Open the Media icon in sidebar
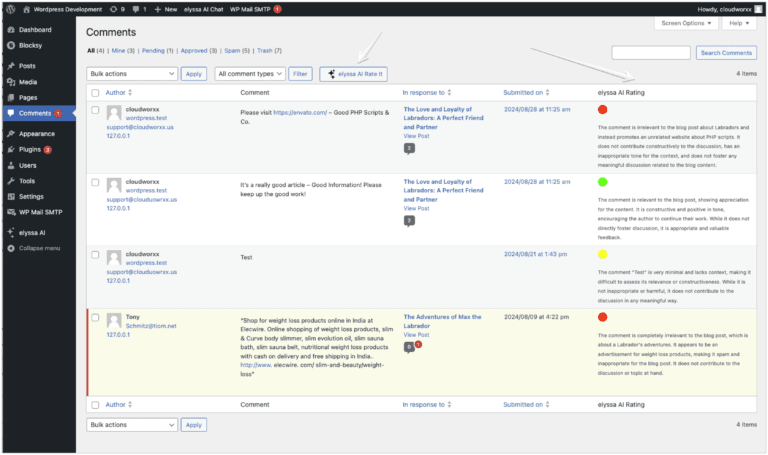The image size is (768, 455). 11,82
